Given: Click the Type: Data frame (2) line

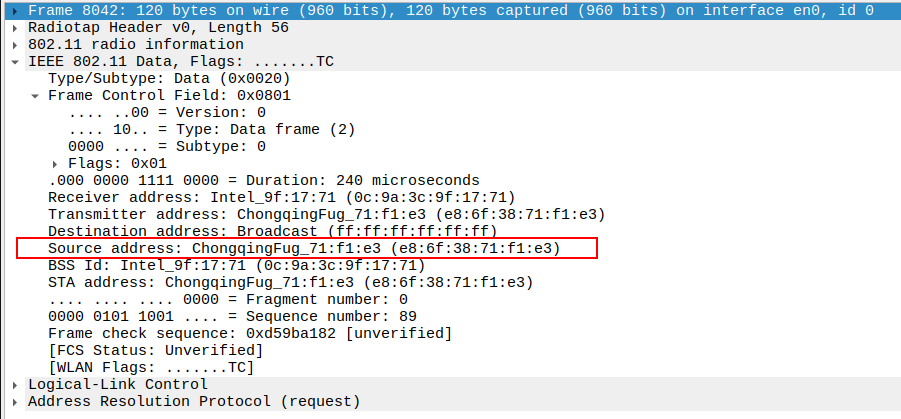Looking at the screenshot, I should click(x=212, y=129).
